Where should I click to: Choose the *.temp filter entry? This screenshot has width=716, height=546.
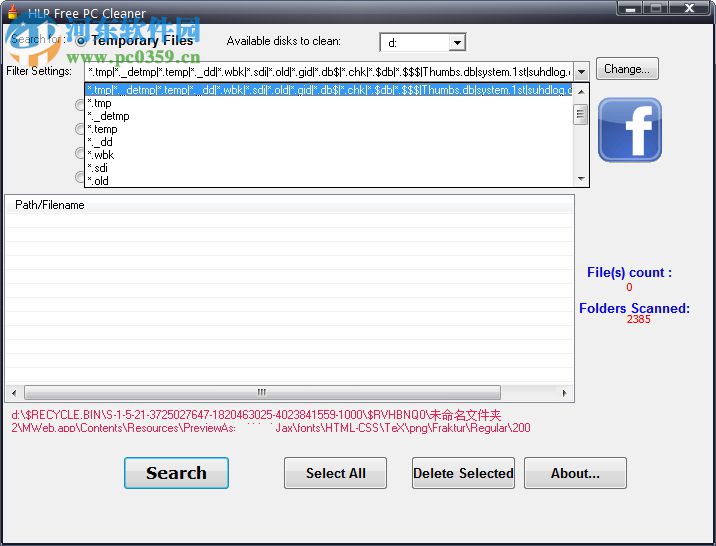329,129
